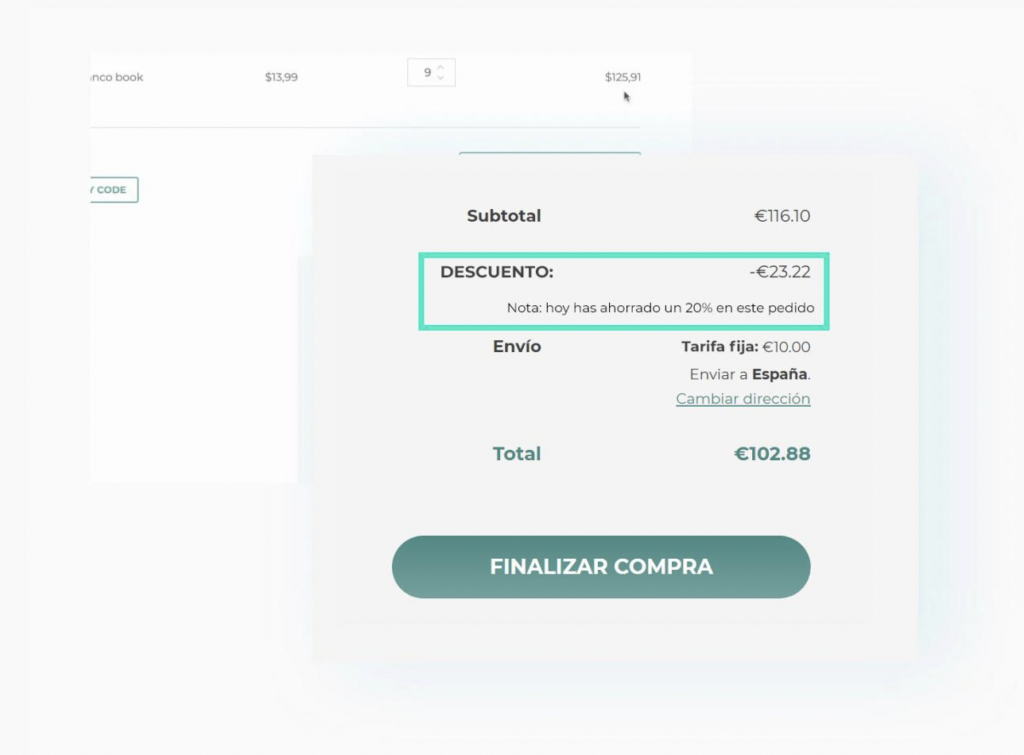Click the quantity field showing 9
Image resolution: width=1024 pixels, height=755 pixels.
pyautogui.click(x=427, y=73)
